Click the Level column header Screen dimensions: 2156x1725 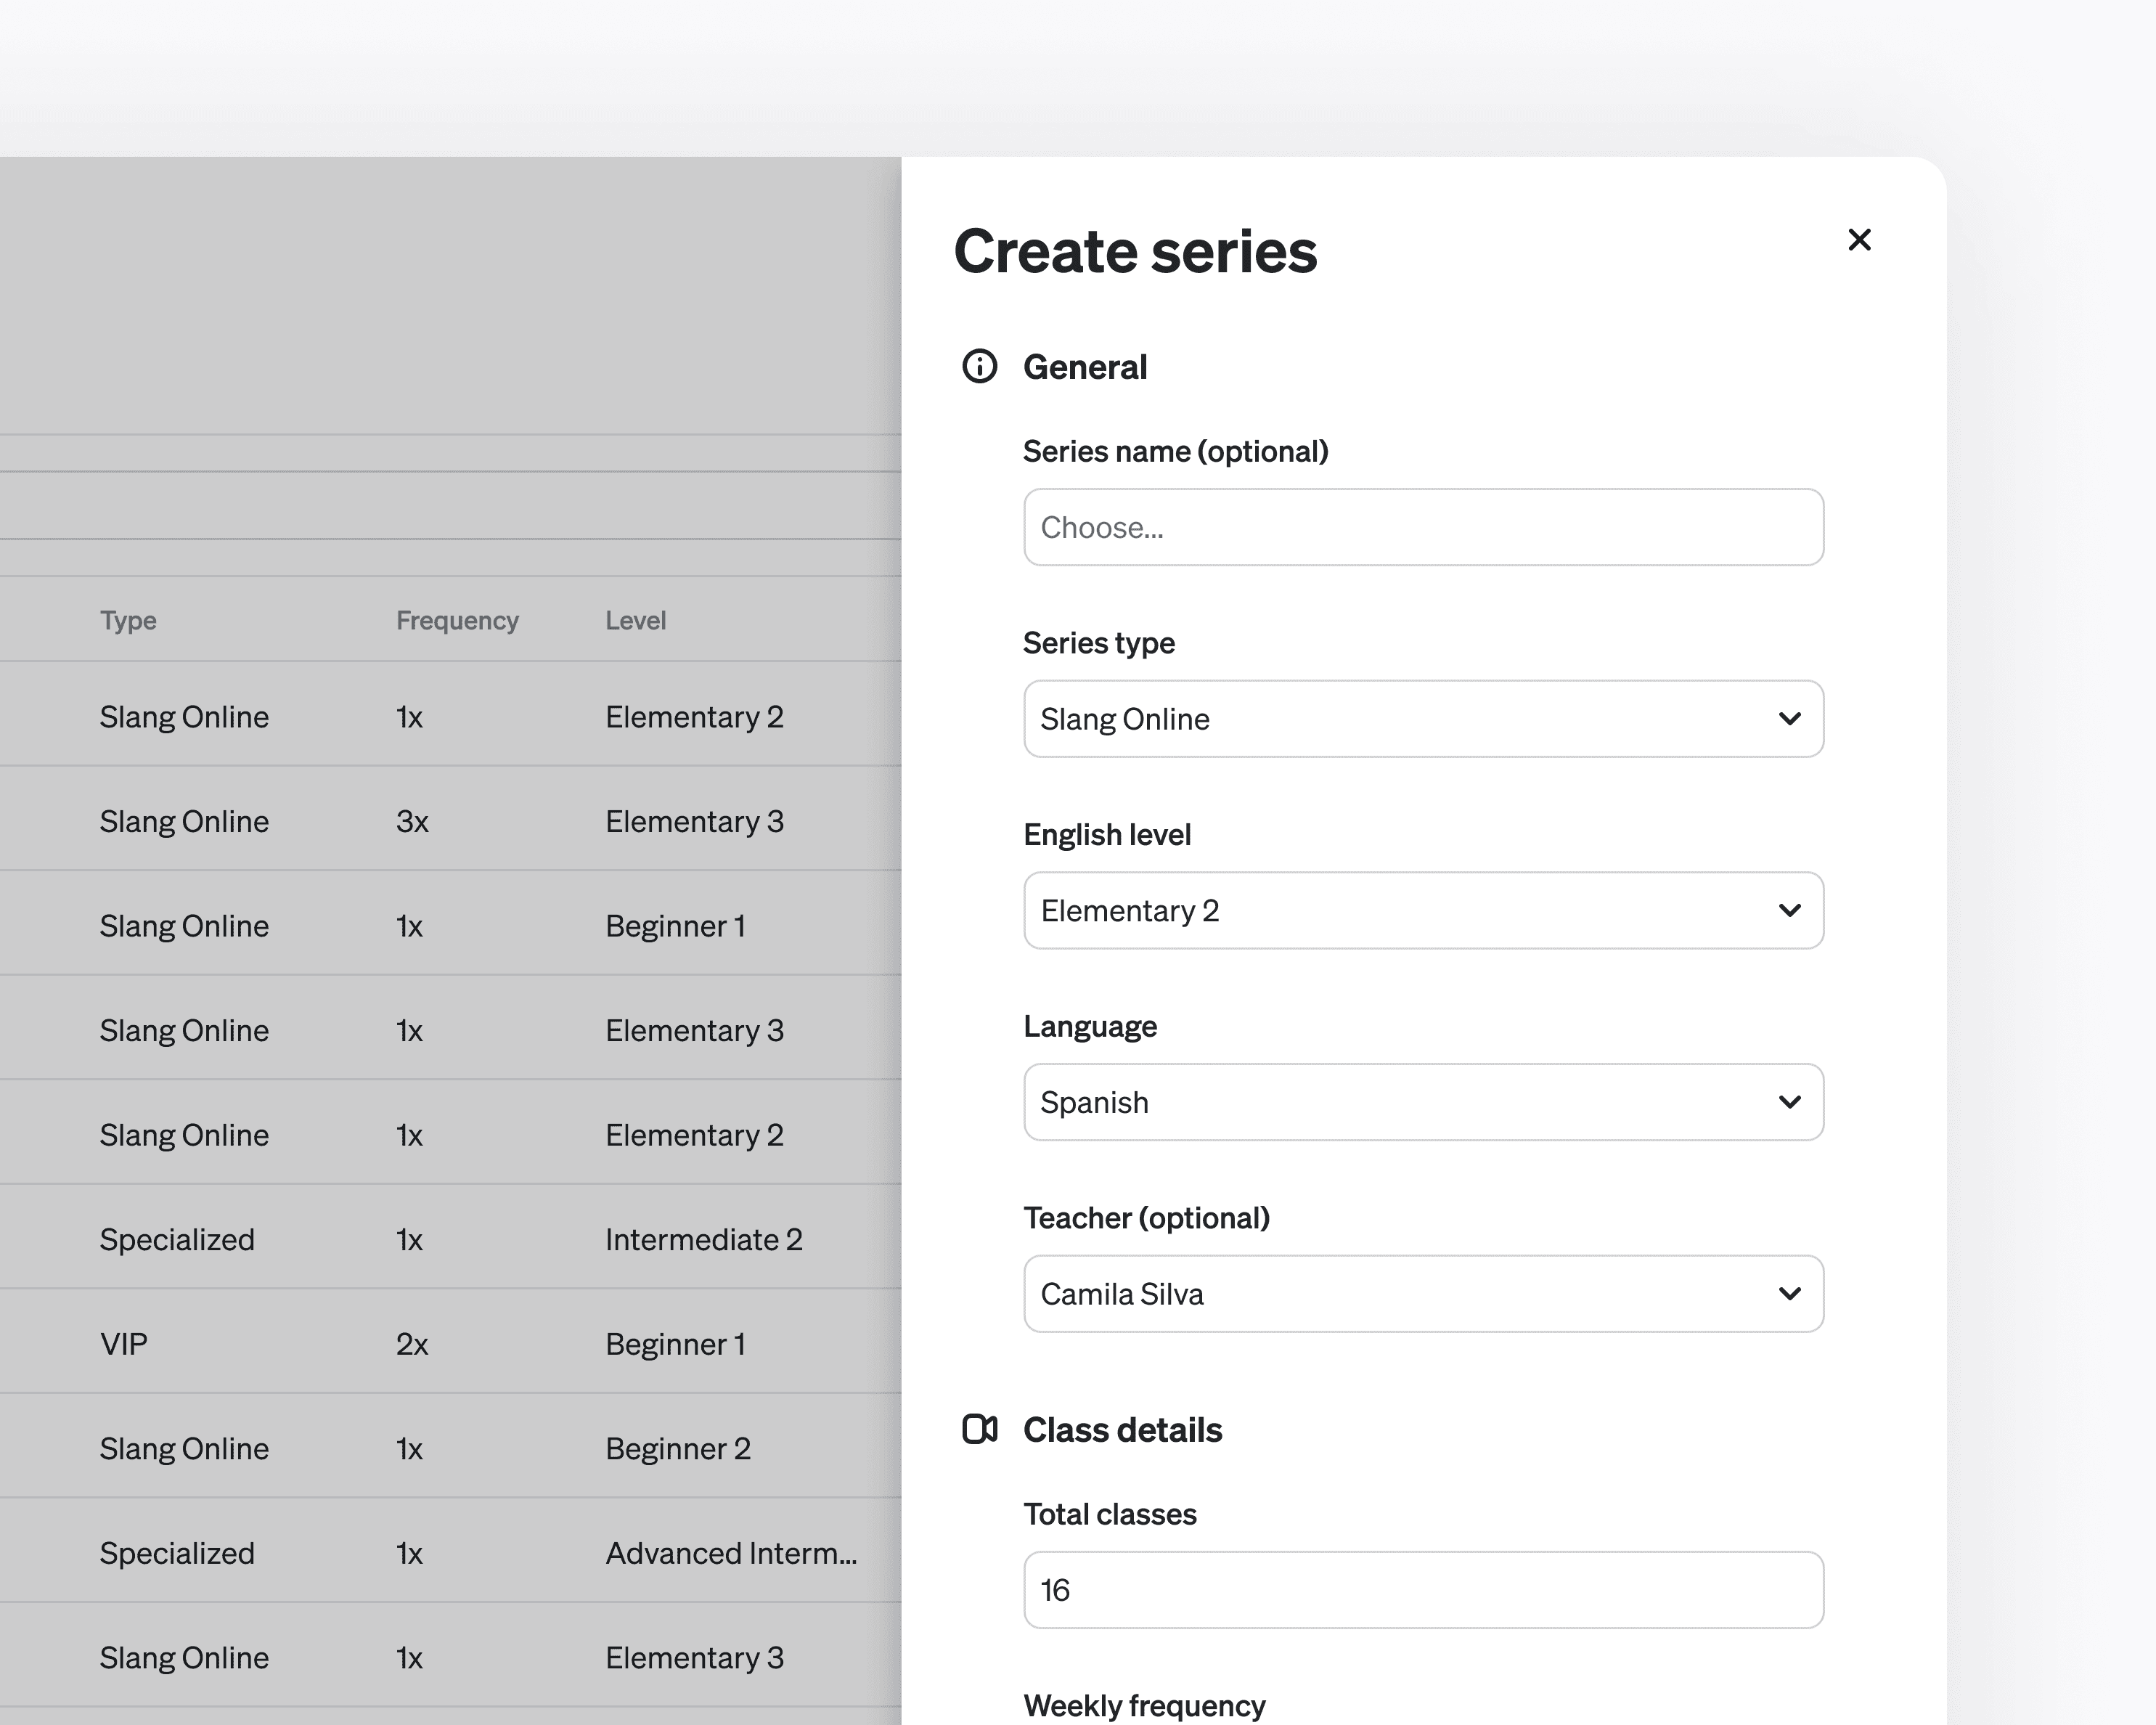[x=635, y=620]
